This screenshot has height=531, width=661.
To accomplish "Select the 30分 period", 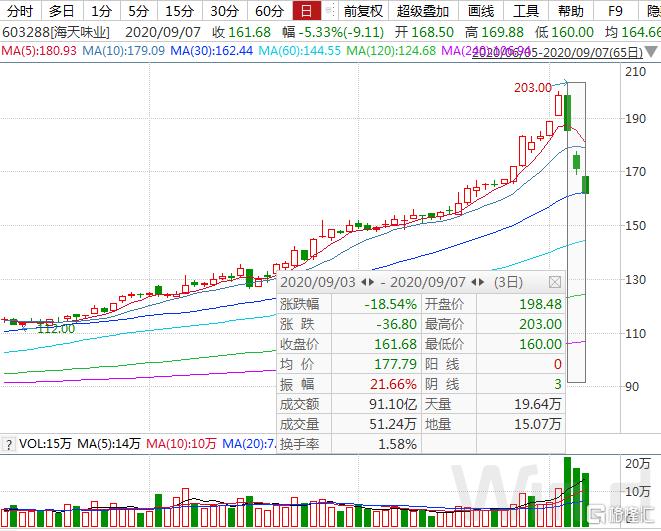I will point(225,11).
